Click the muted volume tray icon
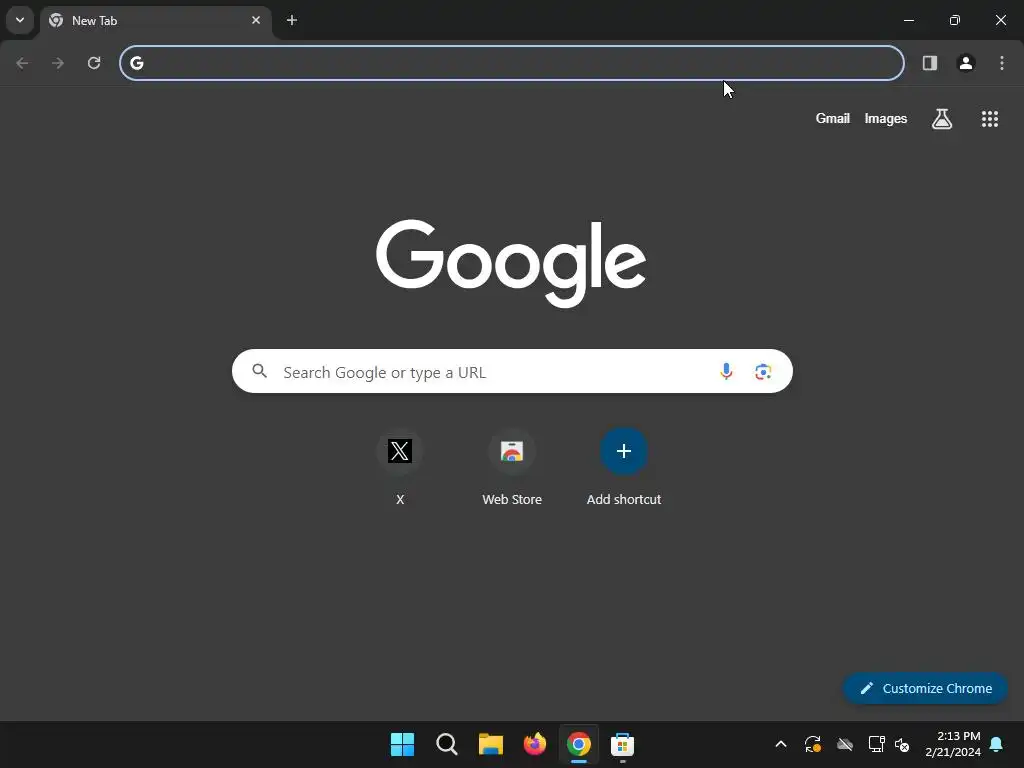The image size is (1024, 768). pyautogui.click(x=902, y=744)
